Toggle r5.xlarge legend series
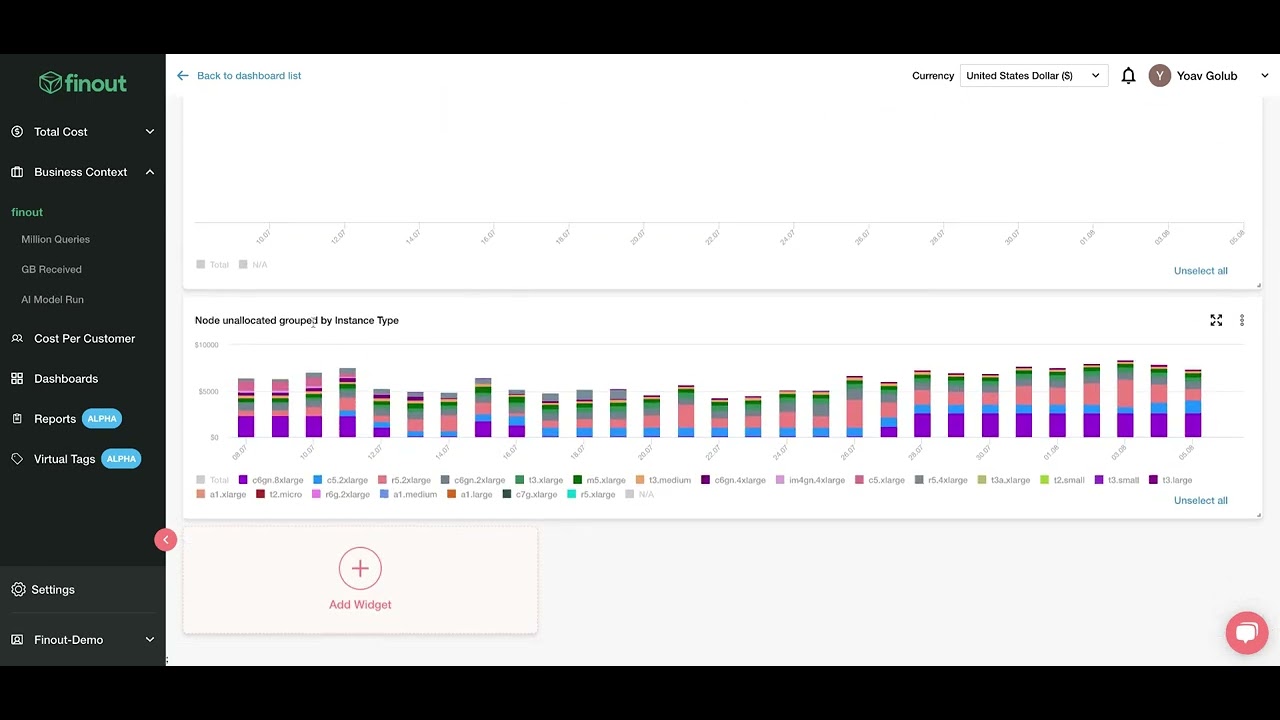Viewport: 1280px width, 720px height. pos(591,494)
